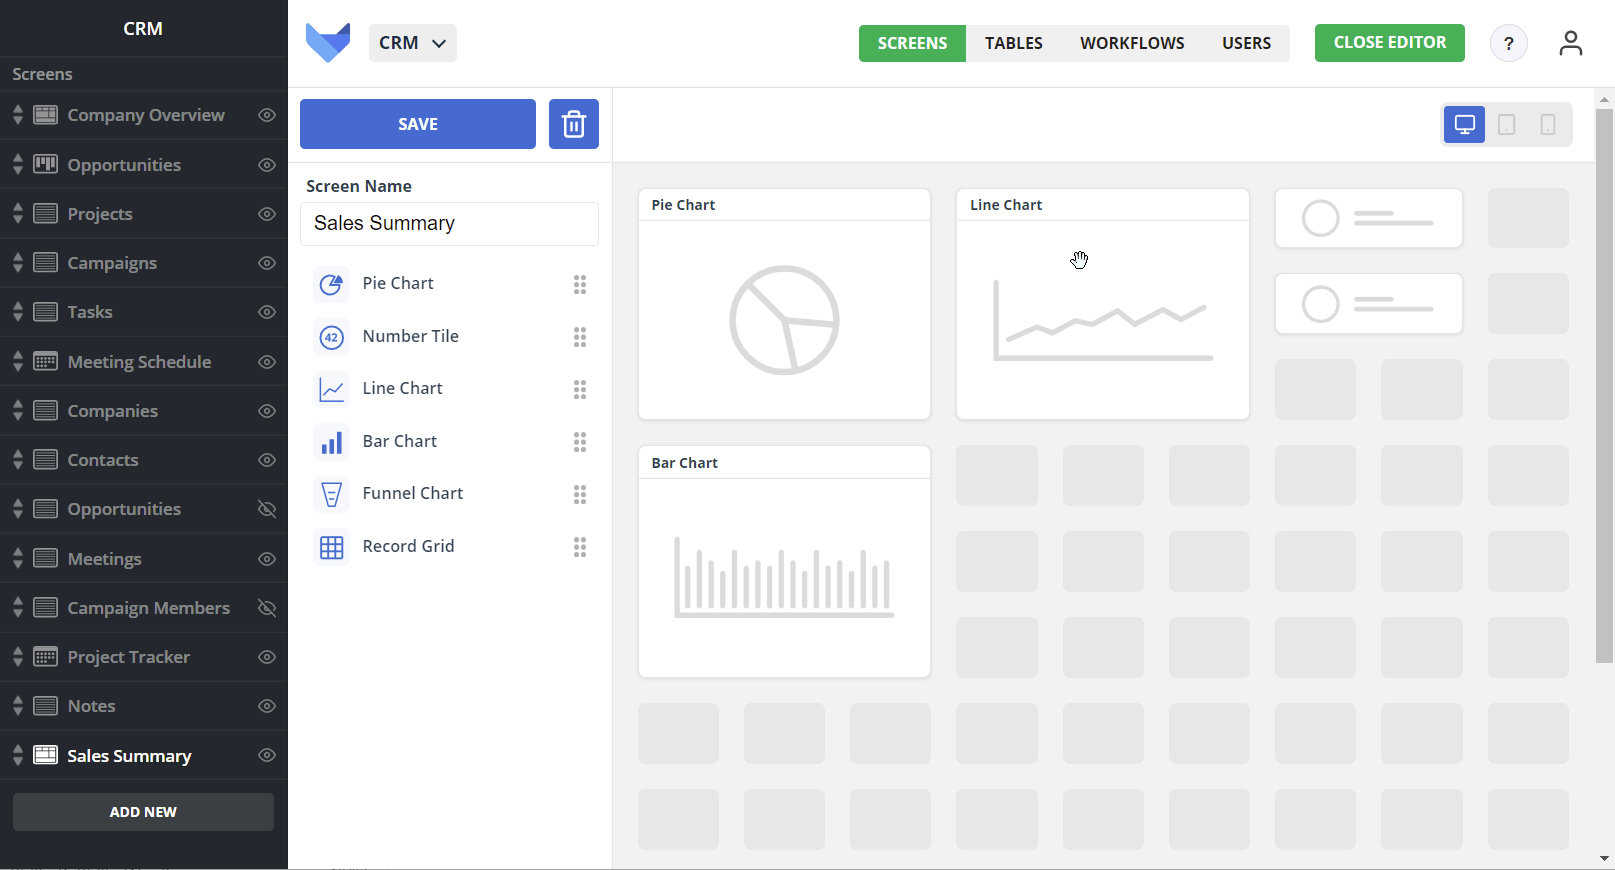Click the Screen Name input field
1615x870 pixels.
(x=449, y=224)
